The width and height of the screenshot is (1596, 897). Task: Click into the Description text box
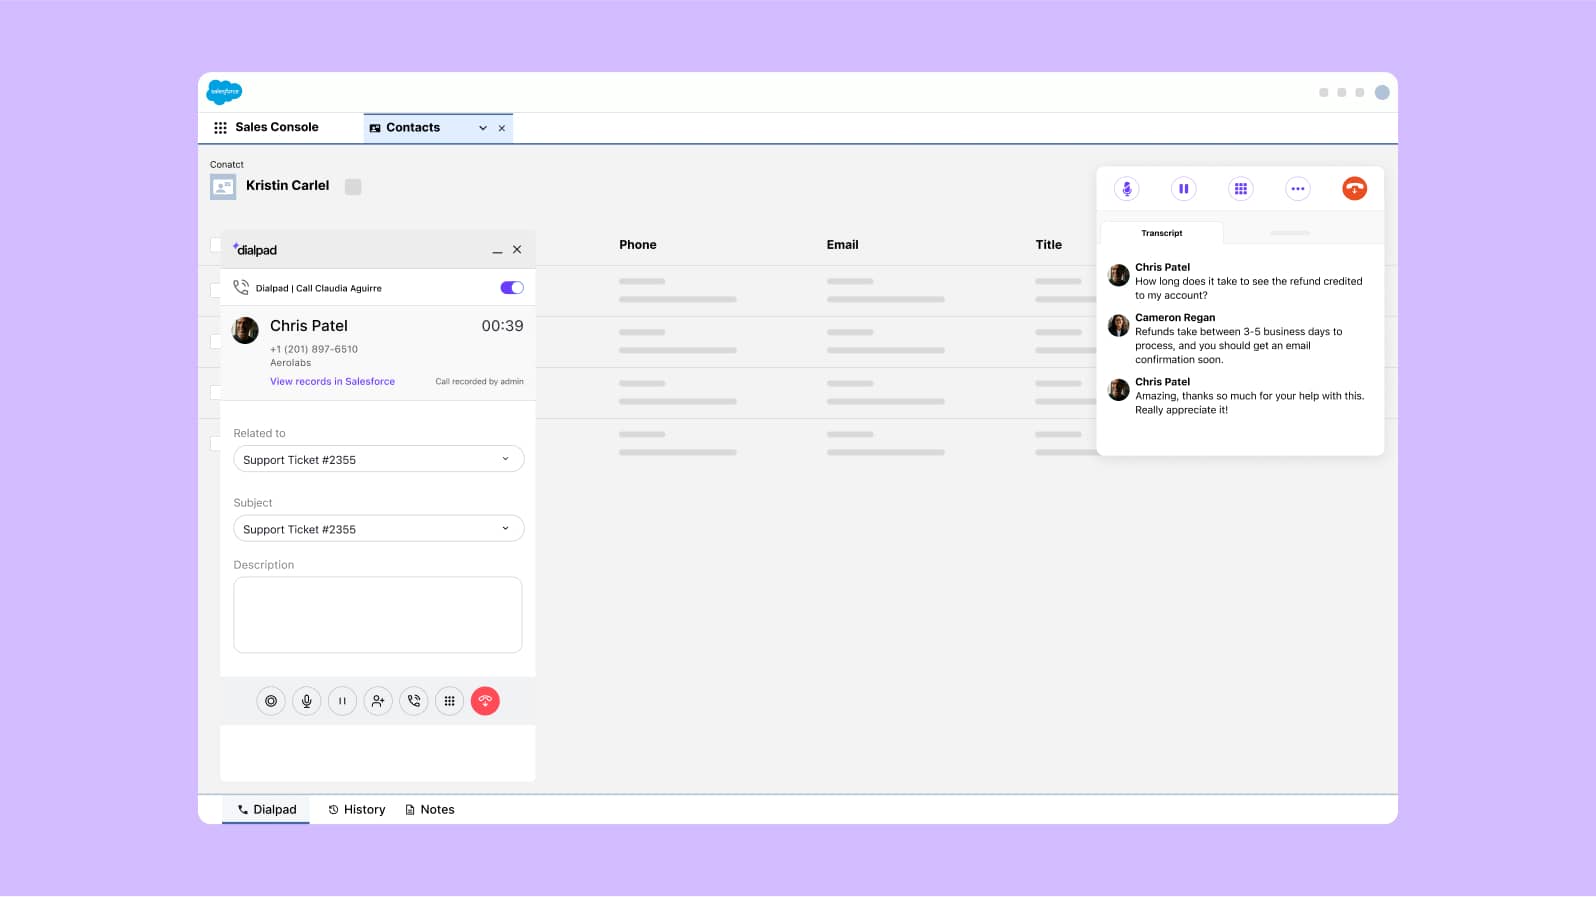378,615
